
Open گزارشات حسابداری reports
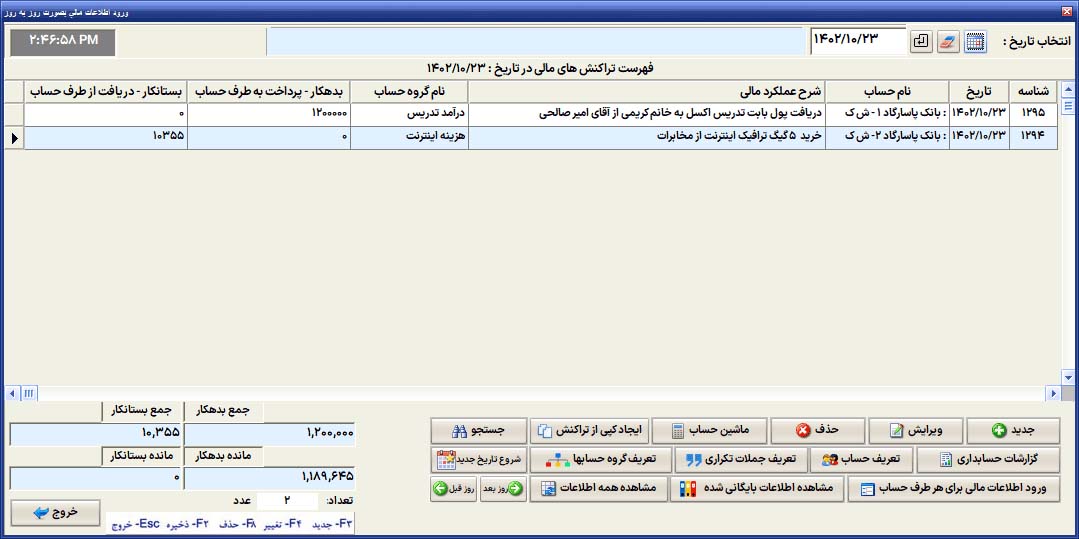tap(988, 460)
